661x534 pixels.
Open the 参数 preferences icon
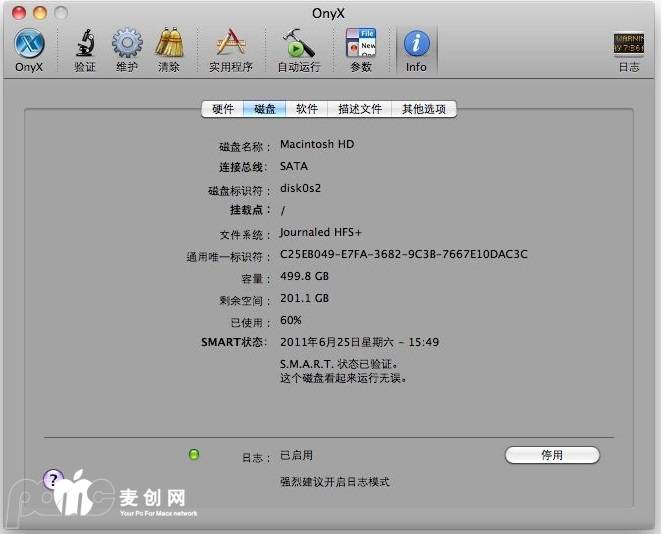point(361,45)
